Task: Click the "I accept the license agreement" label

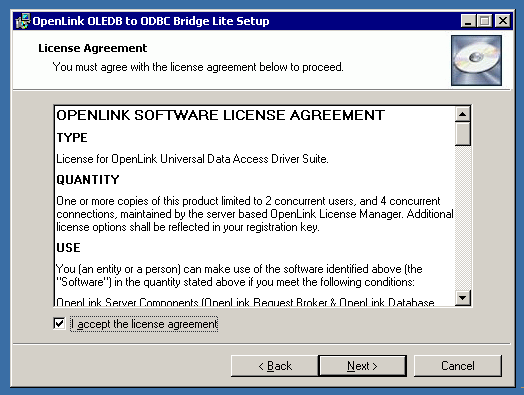Action: tap(144, 324)
